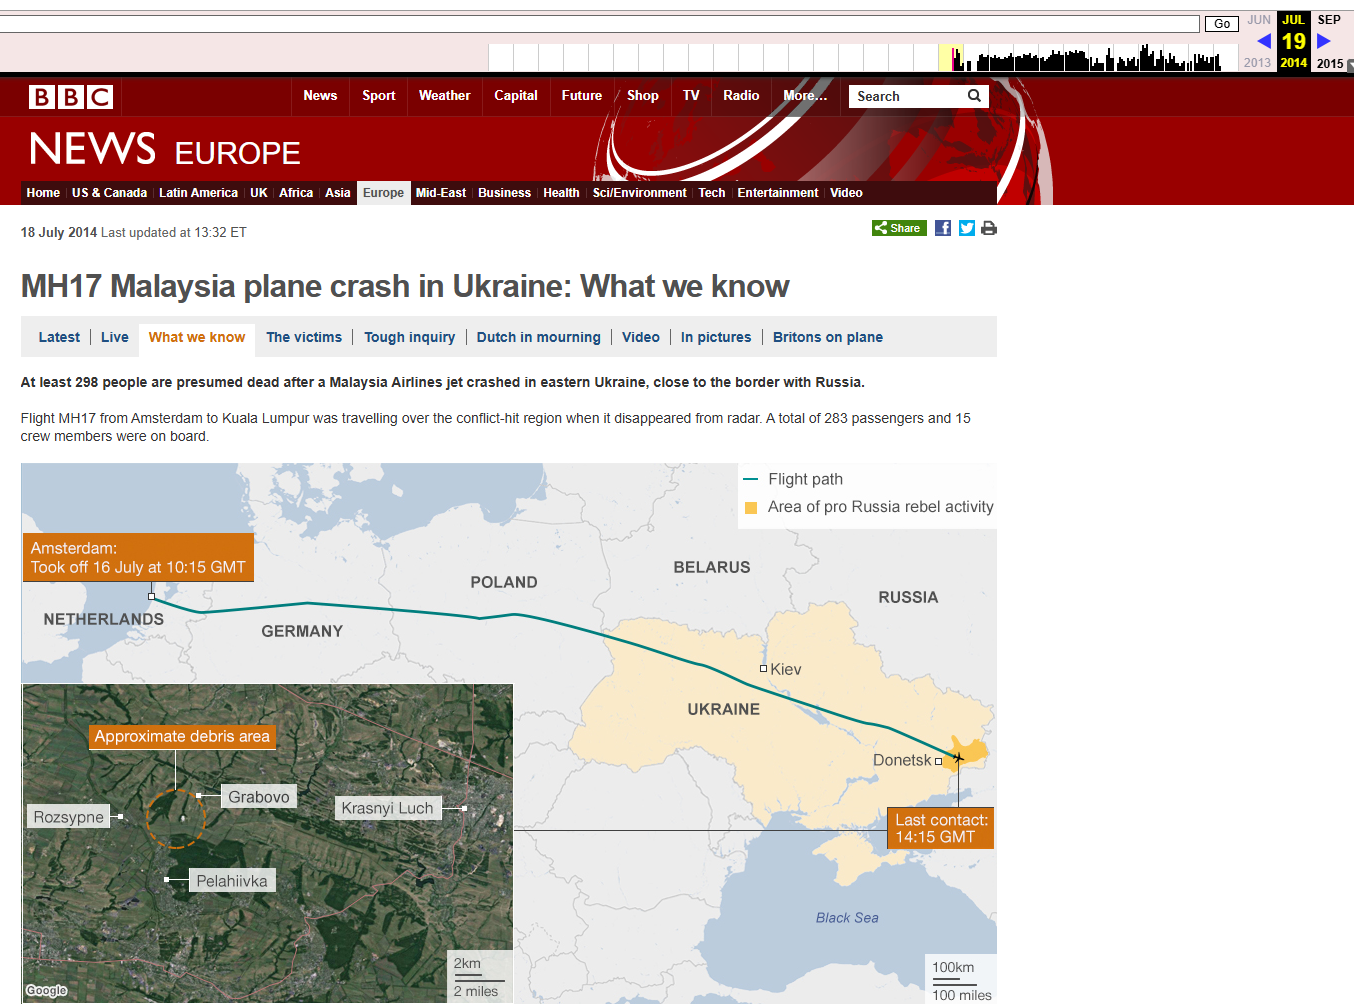Go to Asia section

tap(338, 193)
